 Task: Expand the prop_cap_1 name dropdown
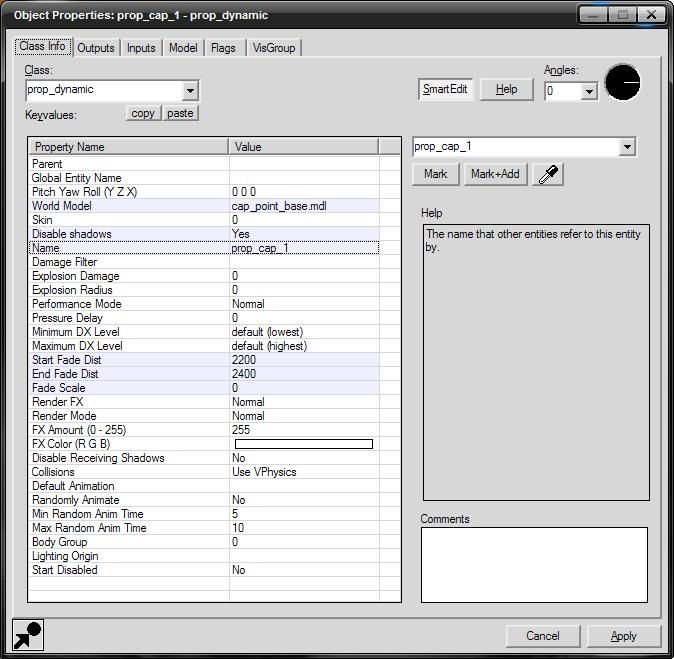[627, 147]
